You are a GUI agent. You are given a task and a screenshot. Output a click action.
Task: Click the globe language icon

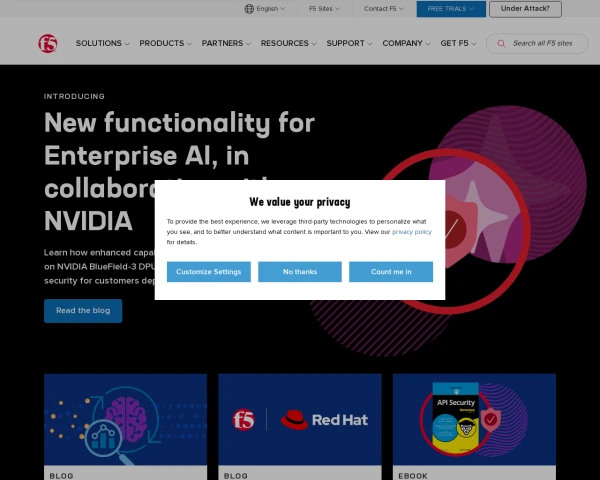pyautogui.click(x=249, y=9)
